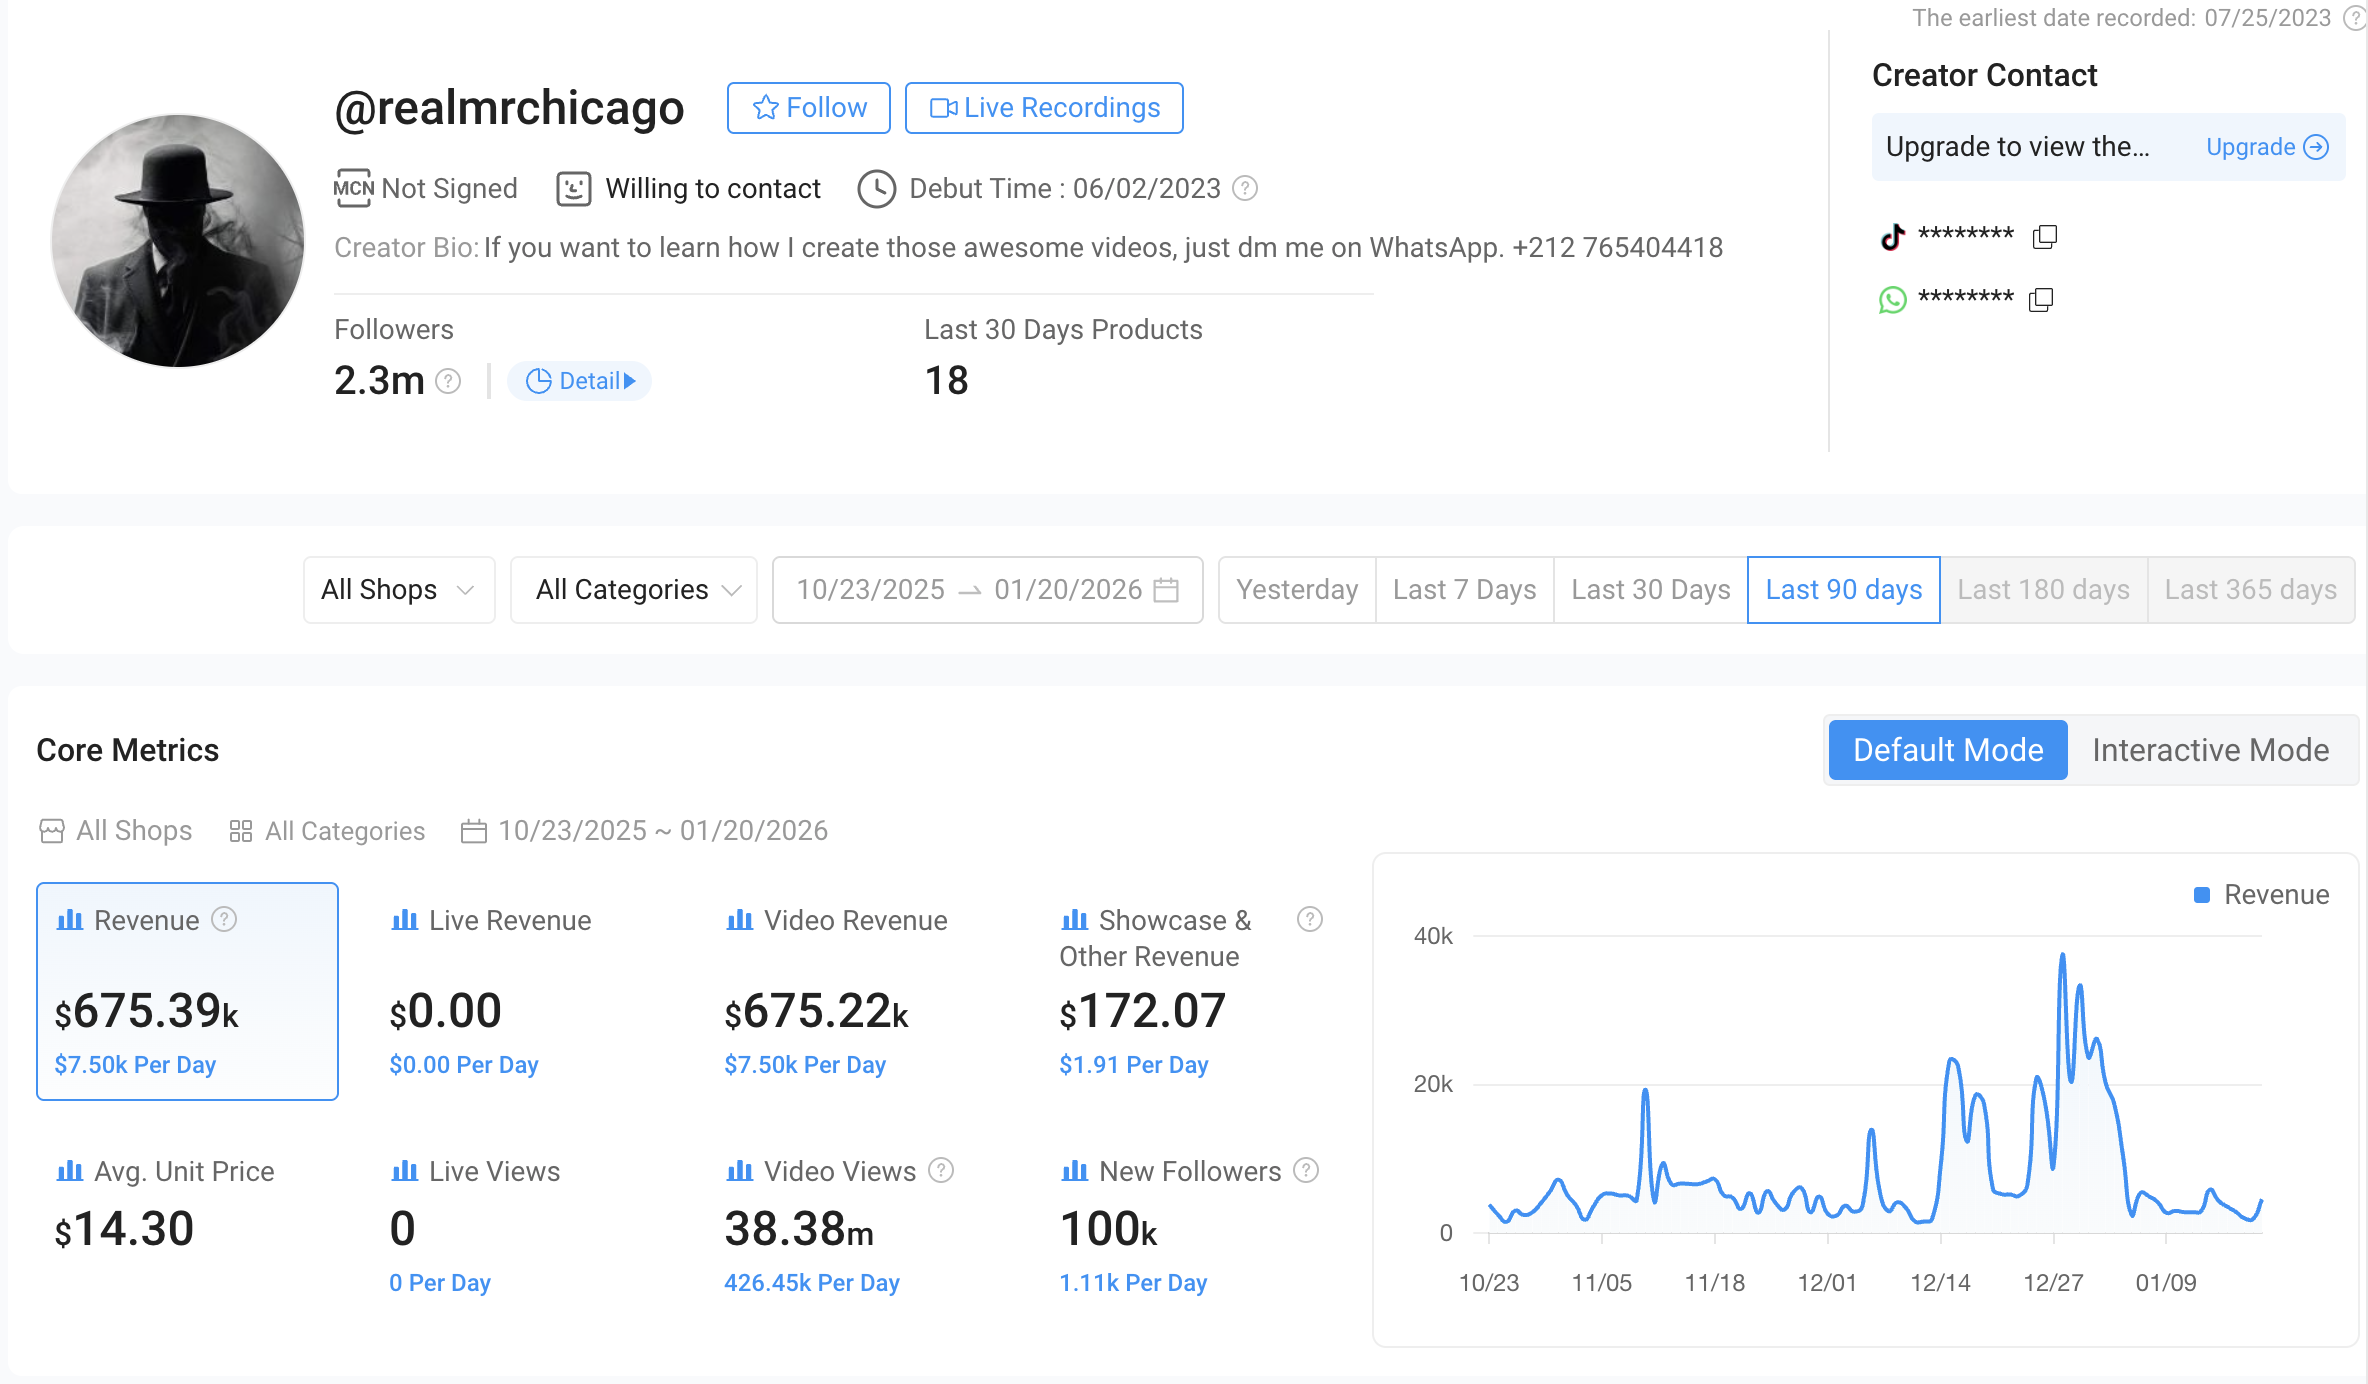Open Live Recordings for this creator
Image resolution: width=2368 pixels, height=1384 pixels.
[1044, 108]
